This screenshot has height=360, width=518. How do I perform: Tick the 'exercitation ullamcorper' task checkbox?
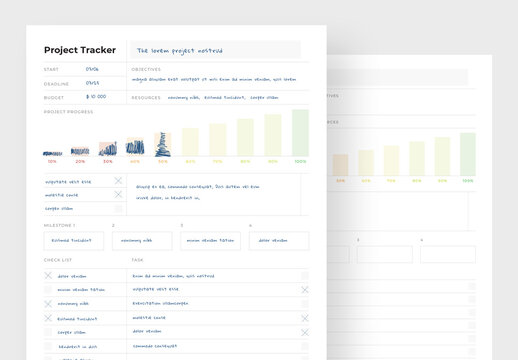click(x=305, y=304)
